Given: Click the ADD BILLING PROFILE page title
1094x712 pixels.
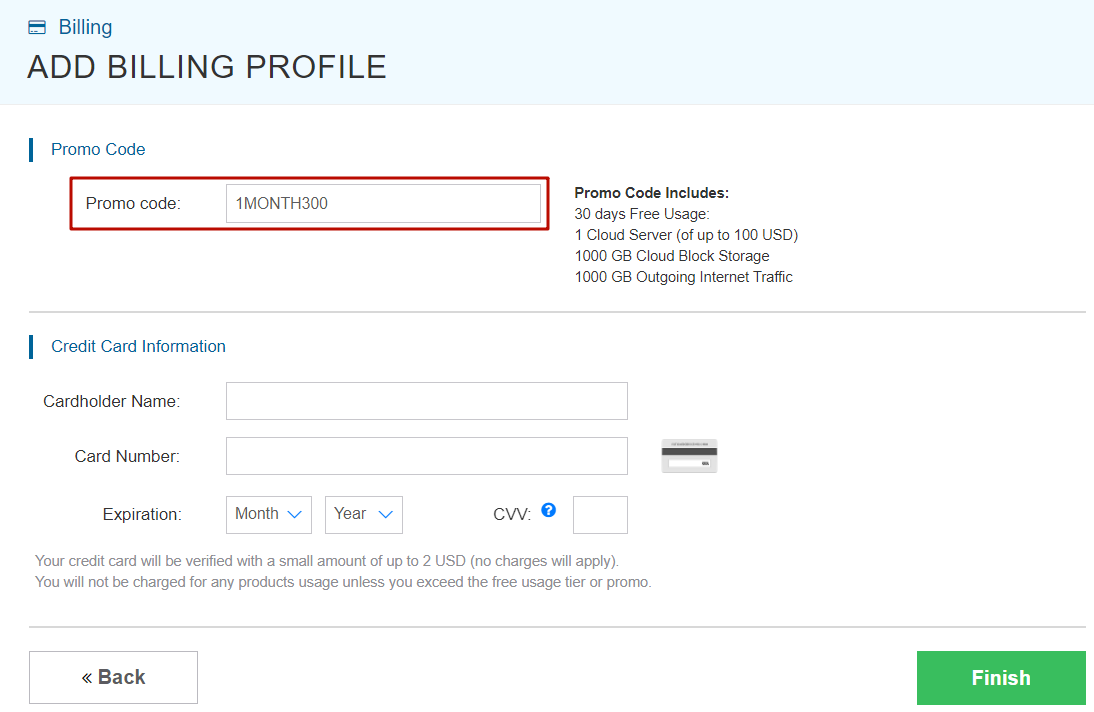Looking at the screenshot, I should pos(206,66).
